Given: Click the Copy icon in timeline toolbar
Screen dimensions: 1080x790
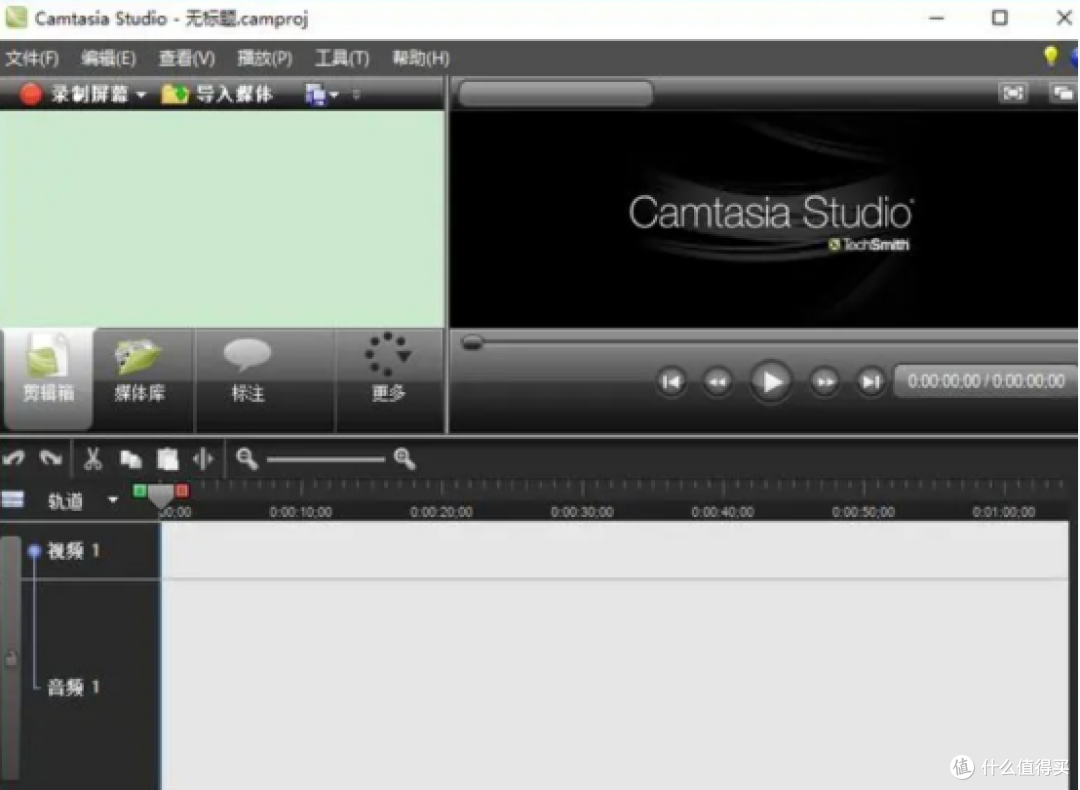Looking at the screenshot, I should click(131, 459).
